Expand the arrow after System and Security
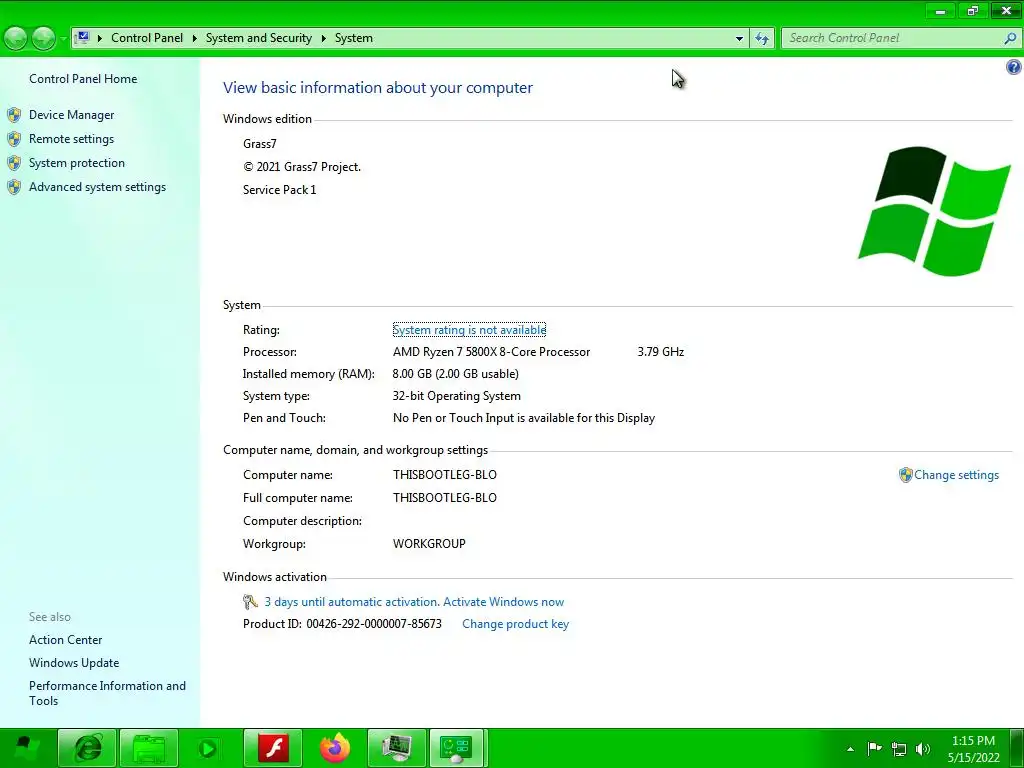Viewport: 1024px width, 768px height. [x=323, y=38]
